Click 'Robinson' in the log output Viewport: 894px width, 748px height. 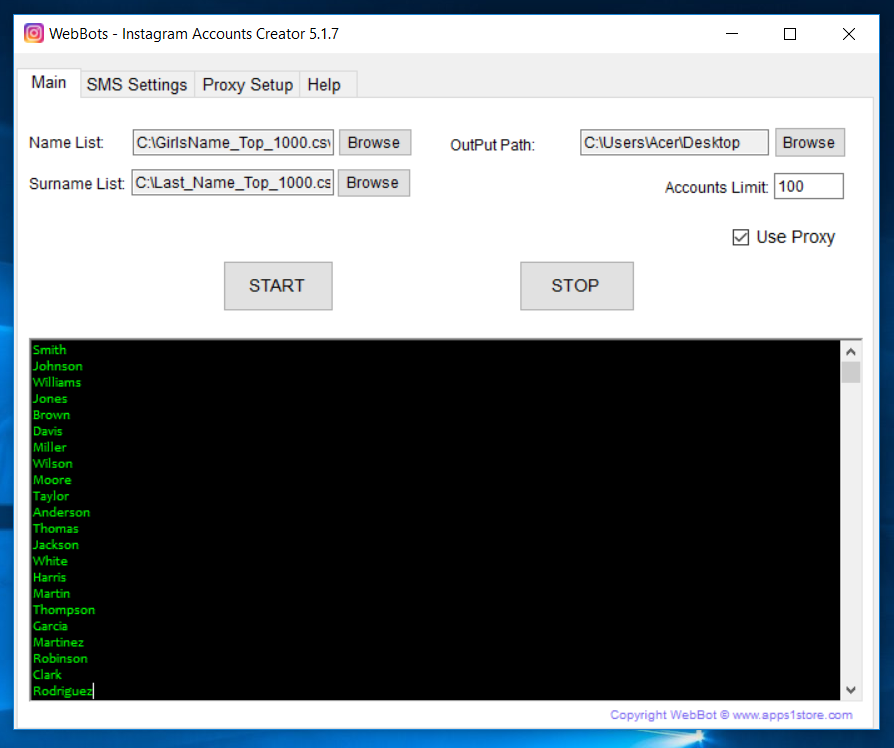[60, 658]
